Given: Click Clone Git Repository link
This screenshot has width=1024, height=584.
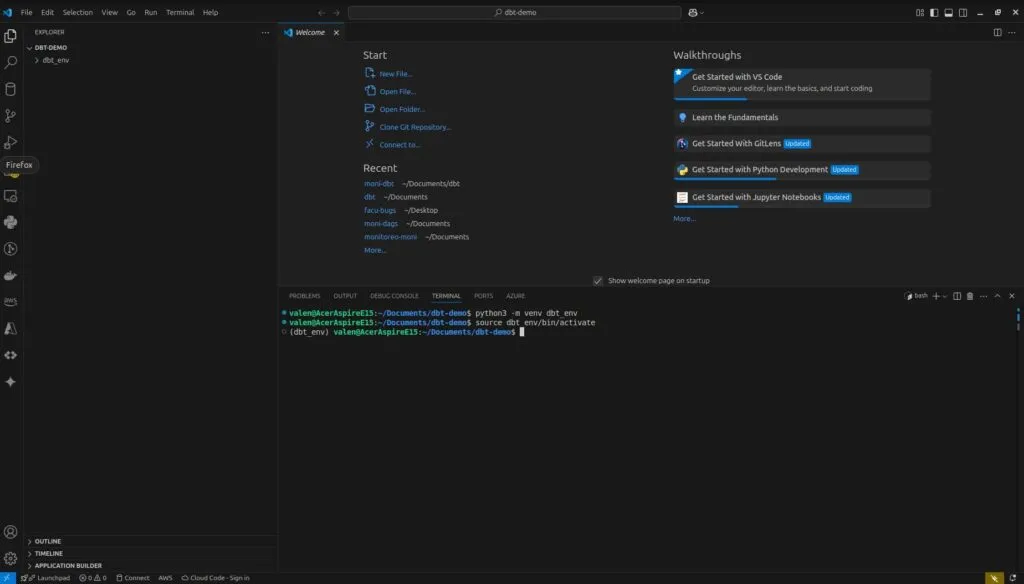Looking at the screenshot, I should [415, 127].
